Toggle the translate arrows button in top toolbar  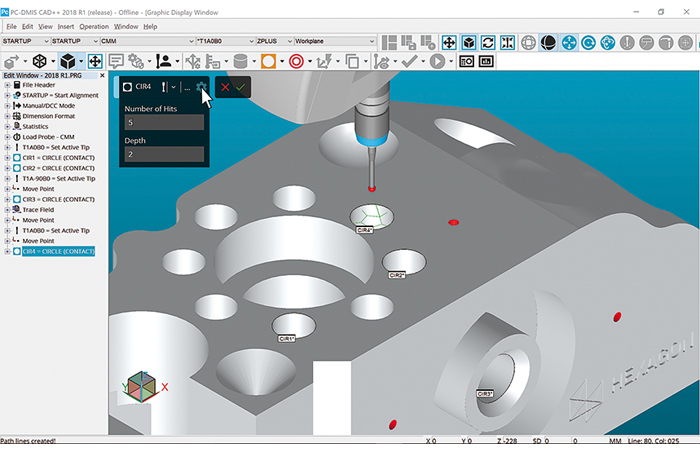pos(449,43)
